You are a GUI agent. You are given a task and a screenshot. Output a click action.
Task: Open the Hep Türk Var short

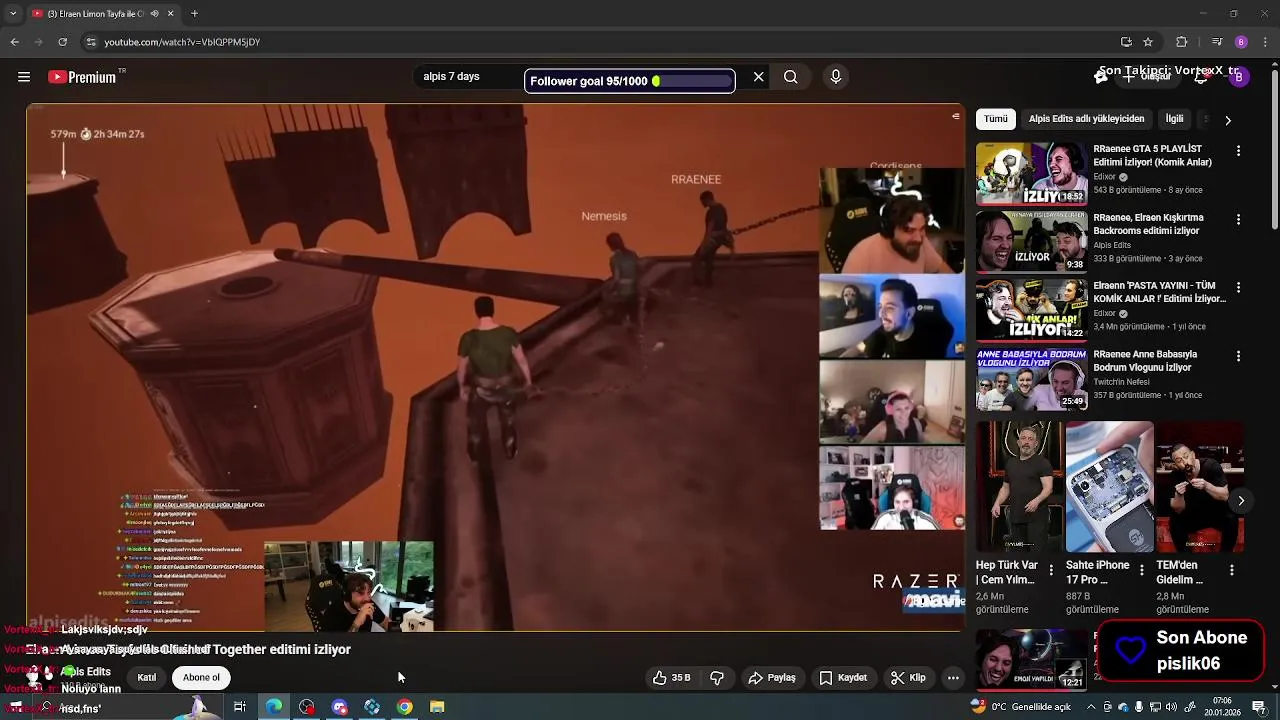click(x=1019, y=487)
